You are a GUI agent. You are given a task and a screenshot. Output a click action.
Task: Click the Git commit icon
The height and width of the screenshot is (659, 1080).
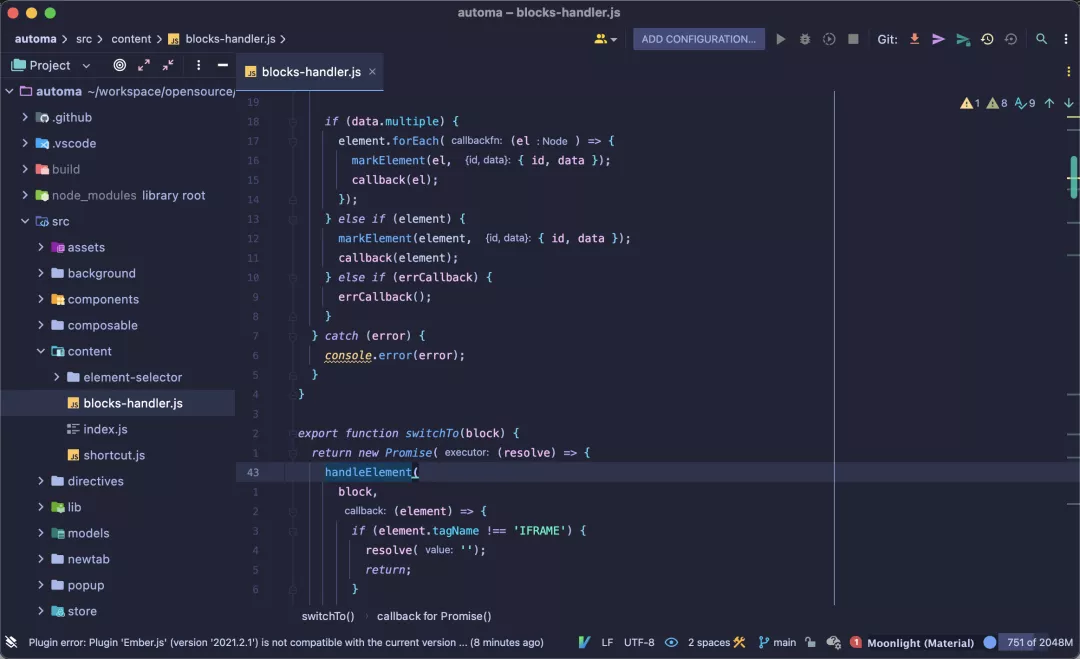938,39
